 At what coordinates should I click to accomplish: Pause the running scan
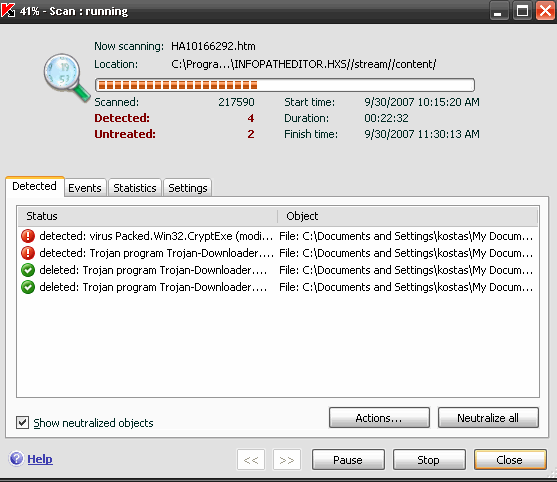pyautogui.click(x=348, y=460)
